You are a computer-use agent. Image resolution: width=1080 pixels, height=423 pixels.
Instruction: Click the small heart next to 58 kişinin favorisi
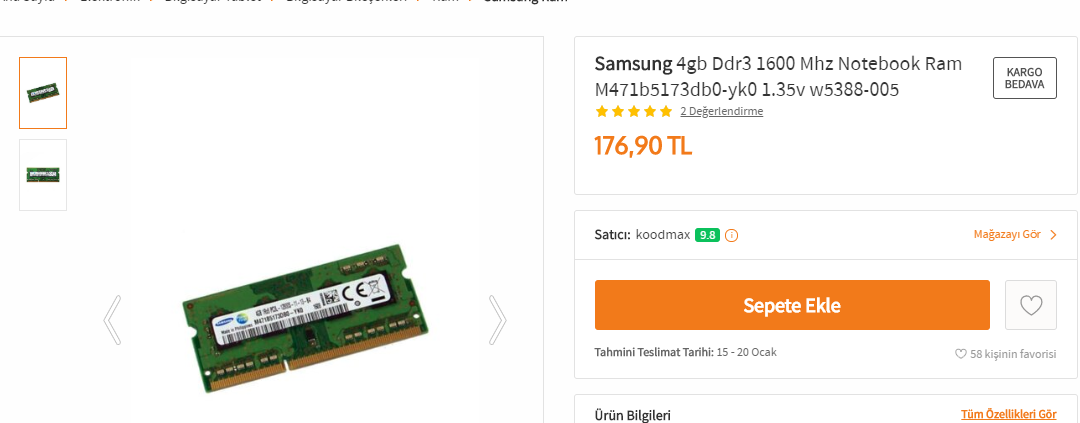click(x=960, y=354)
